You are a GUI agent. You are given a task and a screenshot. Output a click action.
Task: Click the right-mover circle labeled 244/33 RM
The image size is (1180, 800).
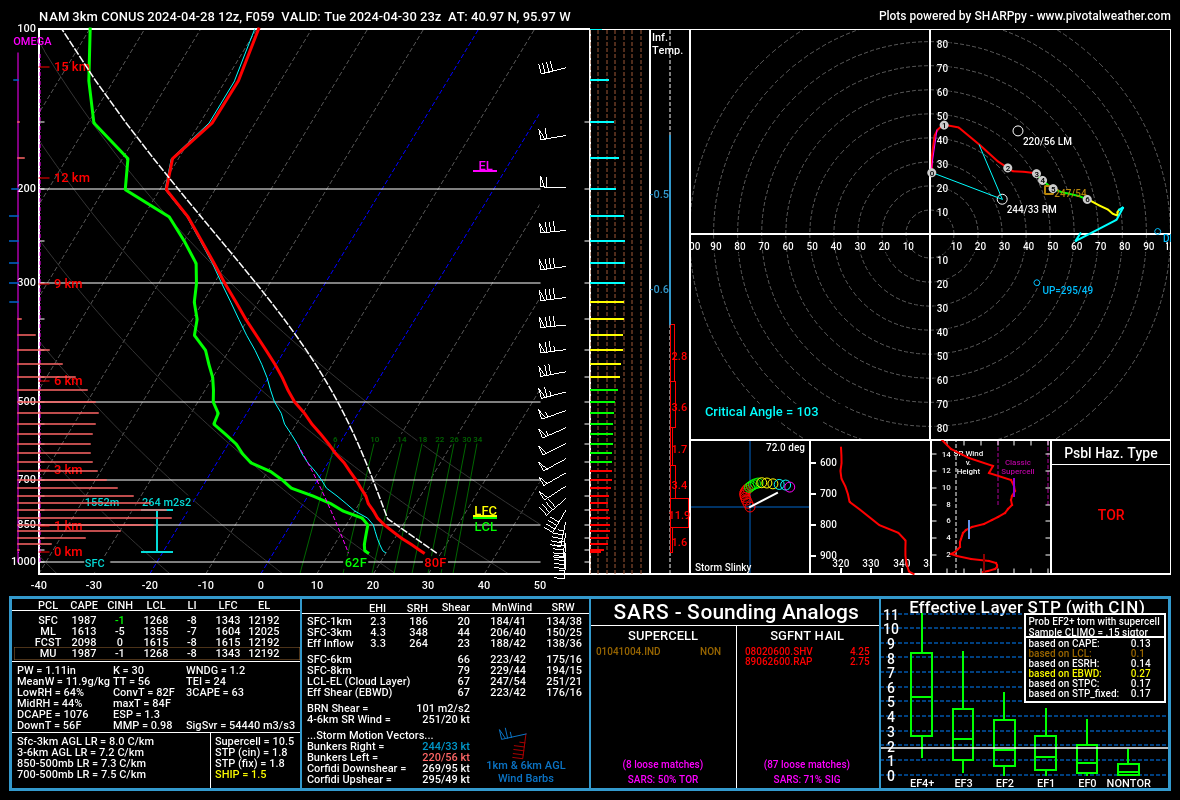pyautogui.click(x=1002, y=199)
